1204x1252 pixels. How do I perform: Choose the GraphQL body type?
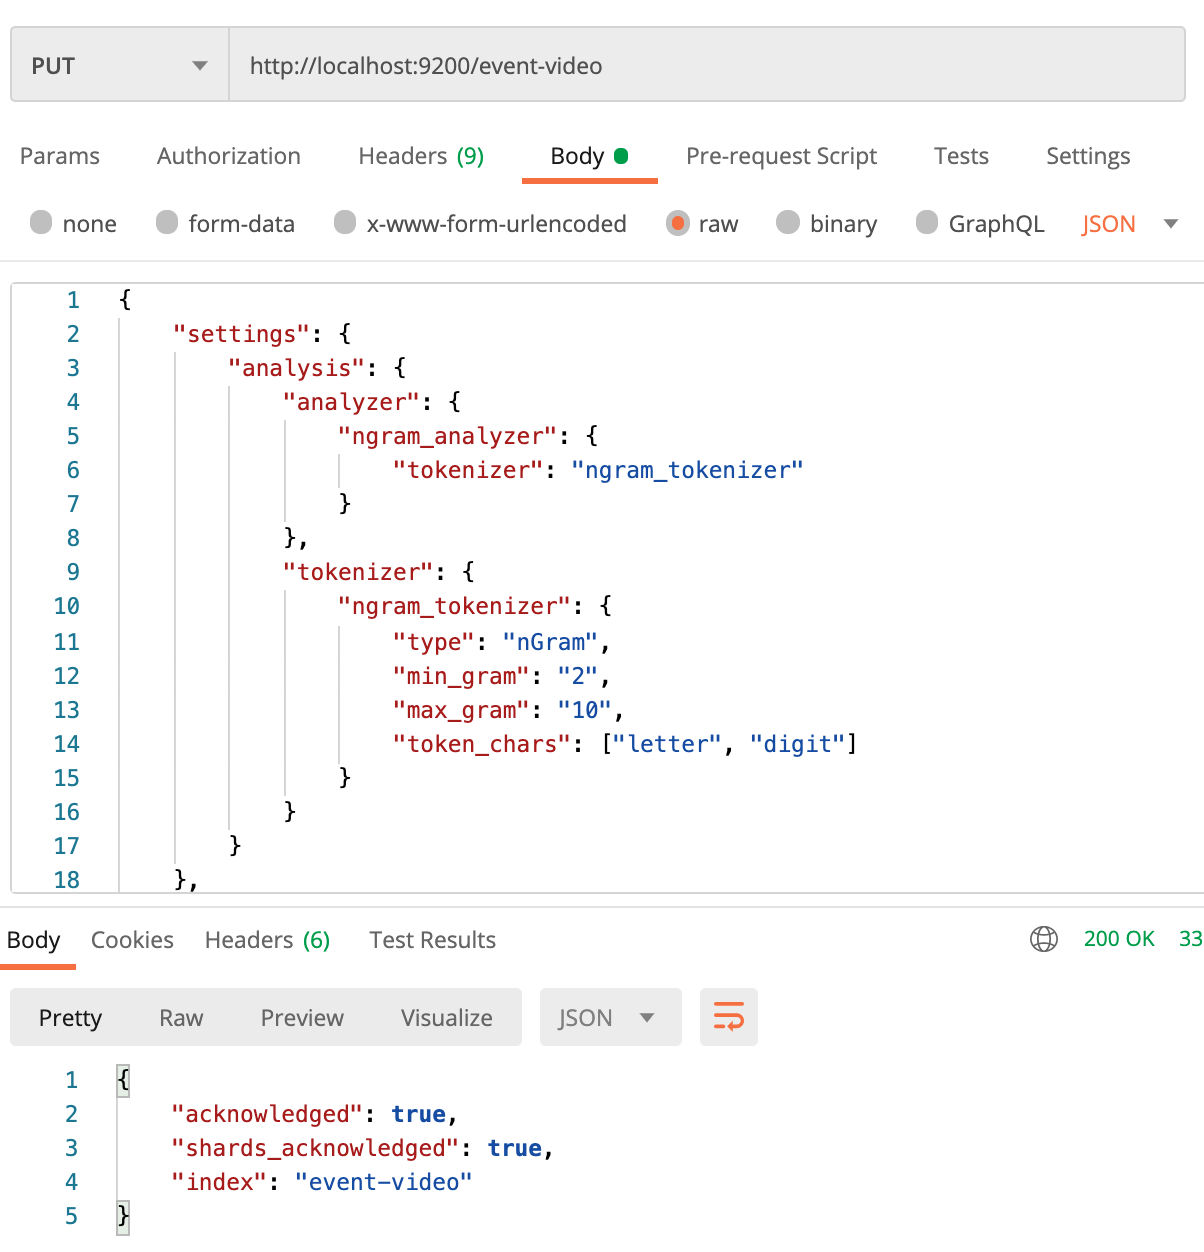click(927, 222)
